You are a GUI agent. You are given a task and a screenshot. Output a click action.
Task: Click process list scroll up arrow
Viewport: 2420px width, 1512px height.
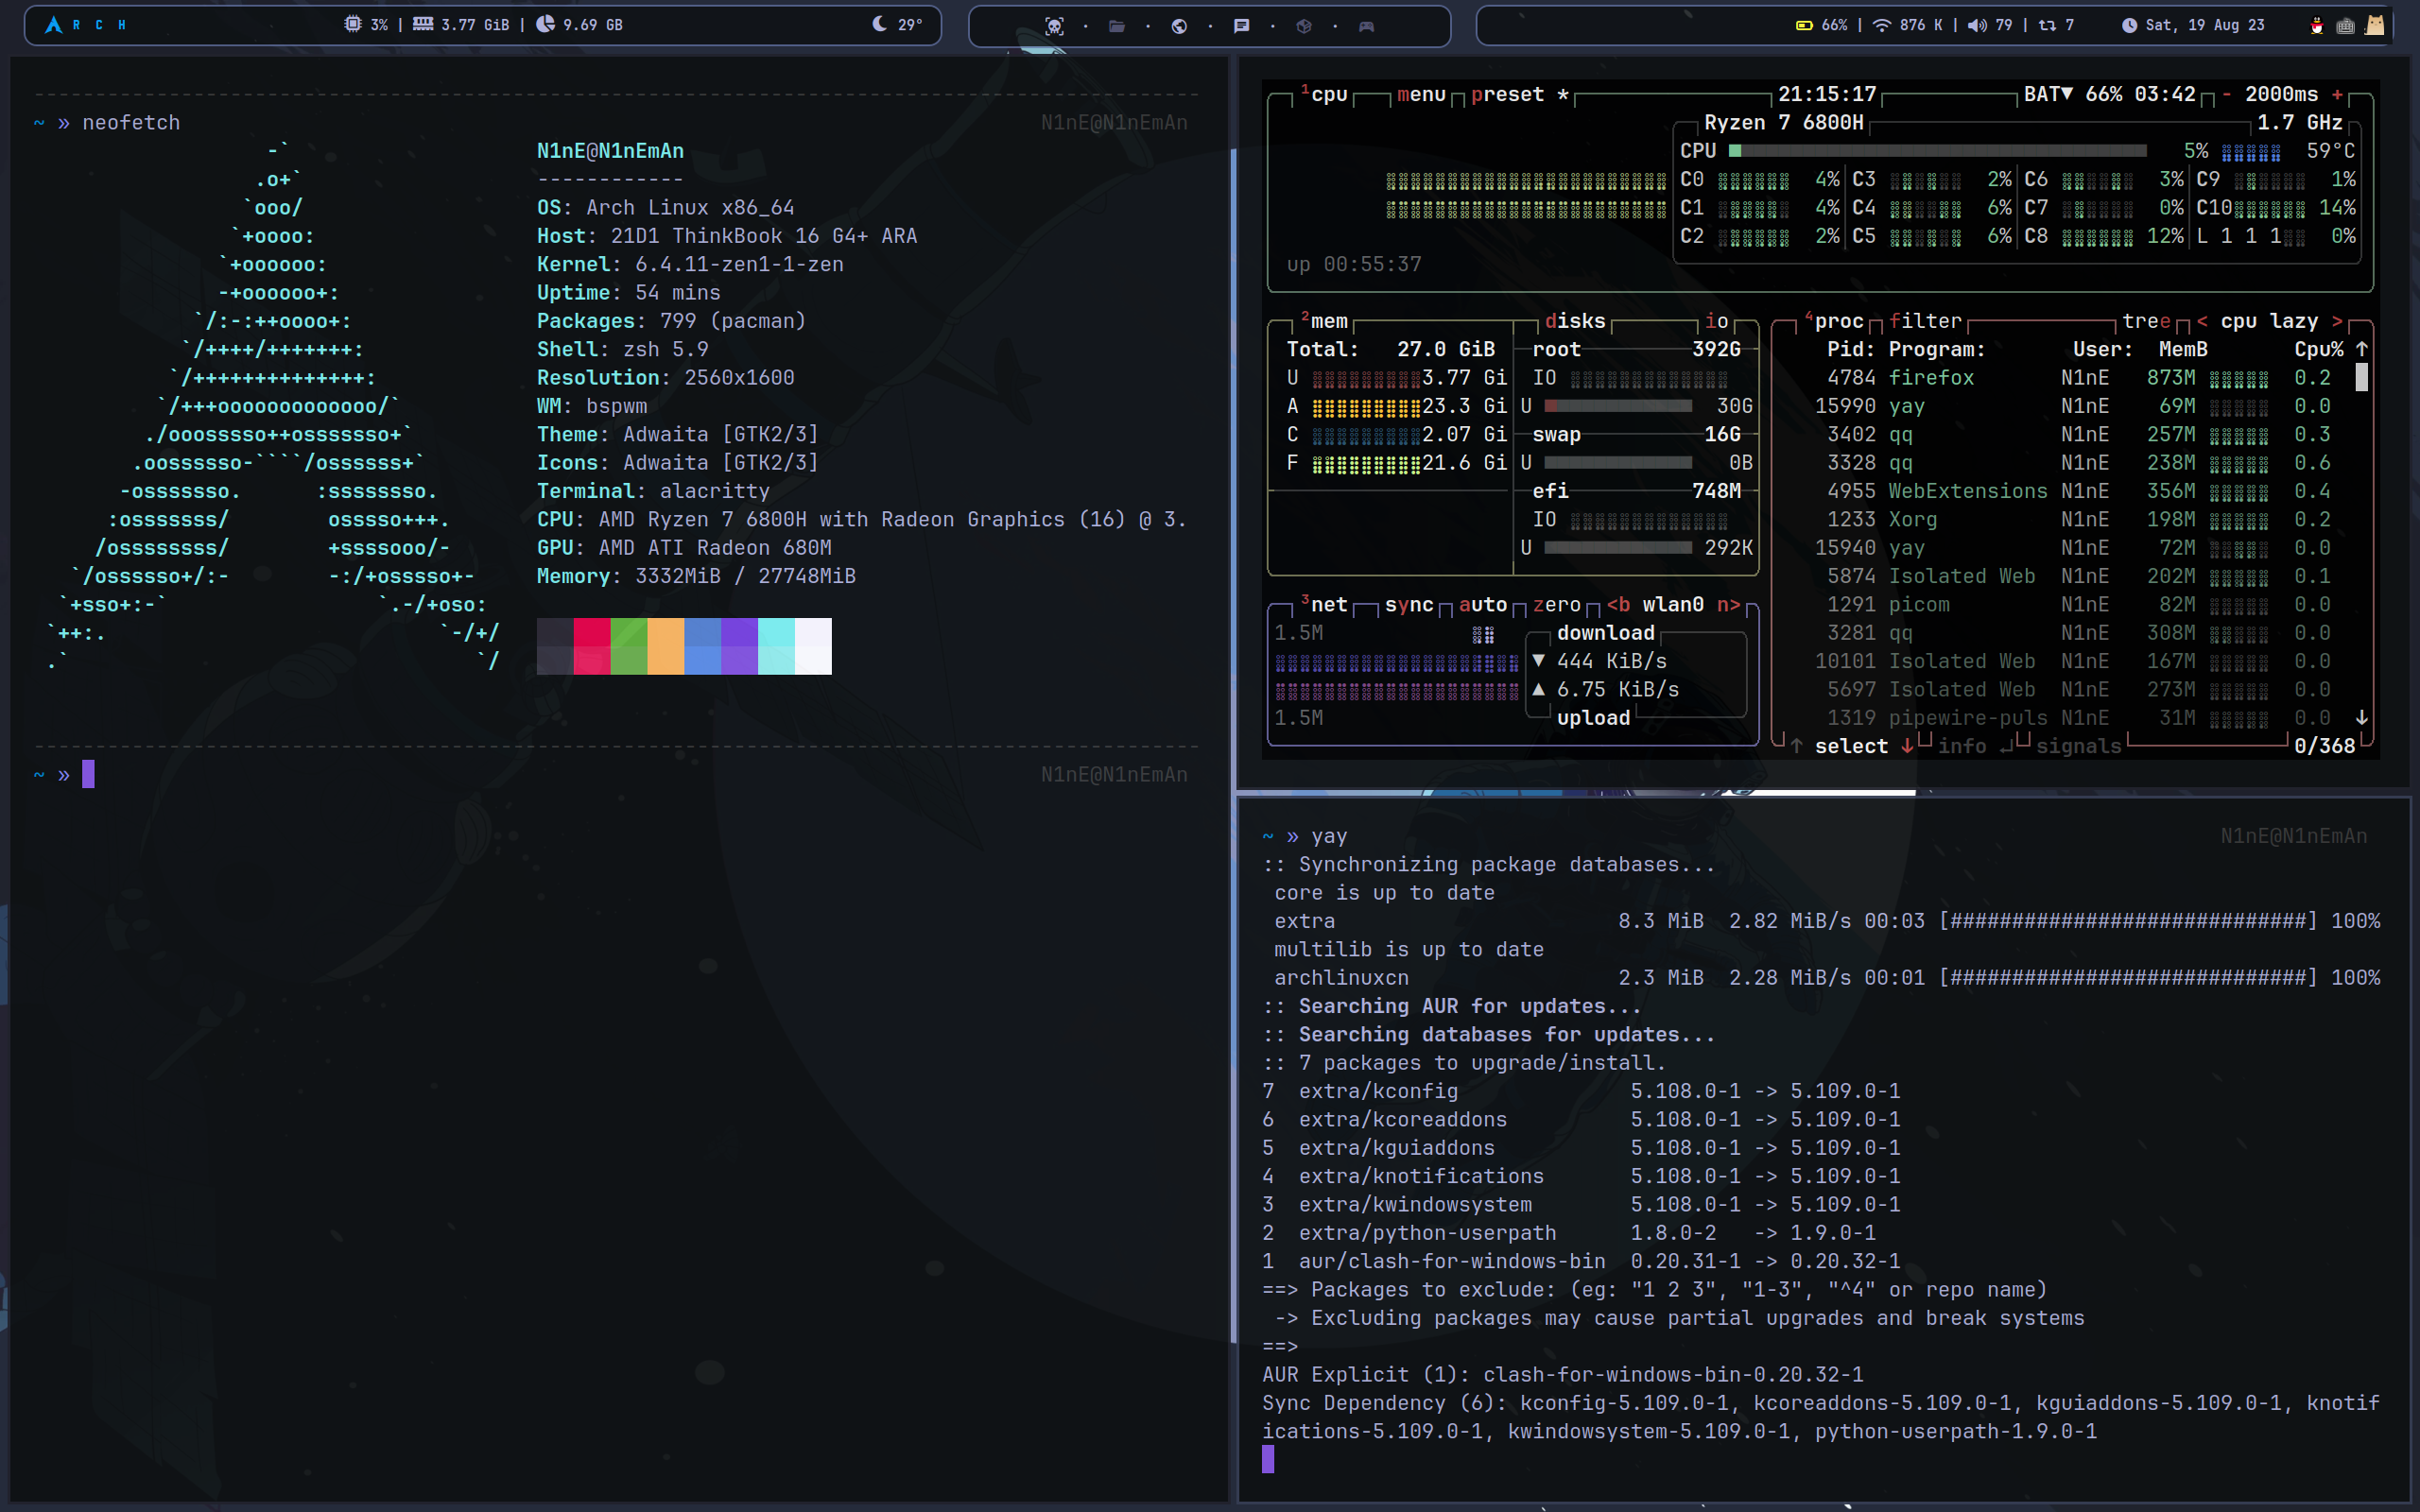2361,349
